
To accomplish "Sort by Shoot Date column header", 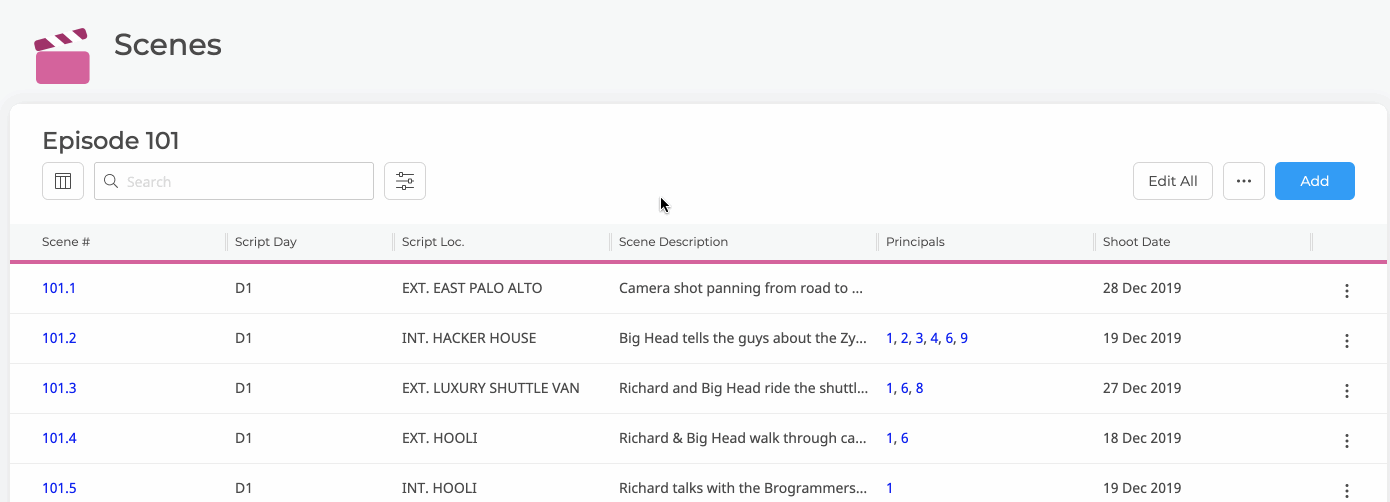I will (1136, 242).
